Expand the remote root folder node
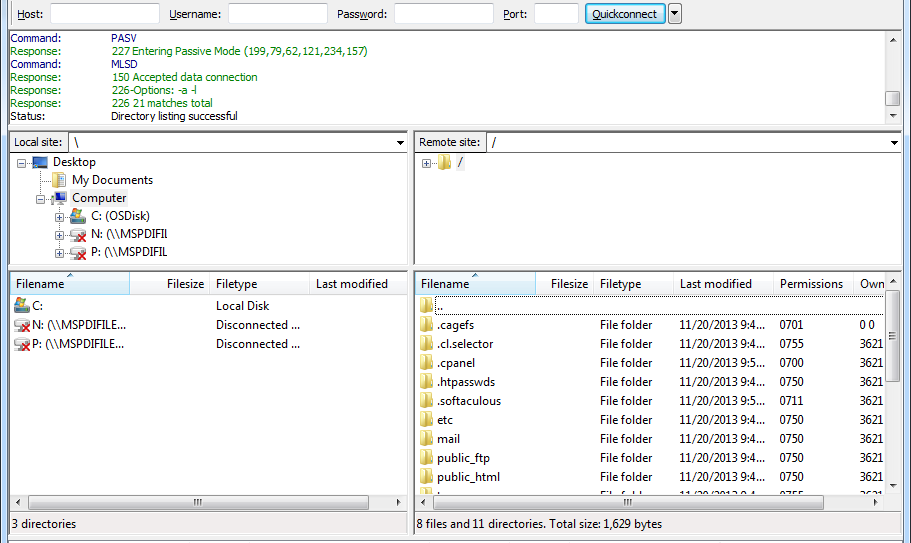The width and height of the screenshot is (911, 543). click(x=427, y=163)
